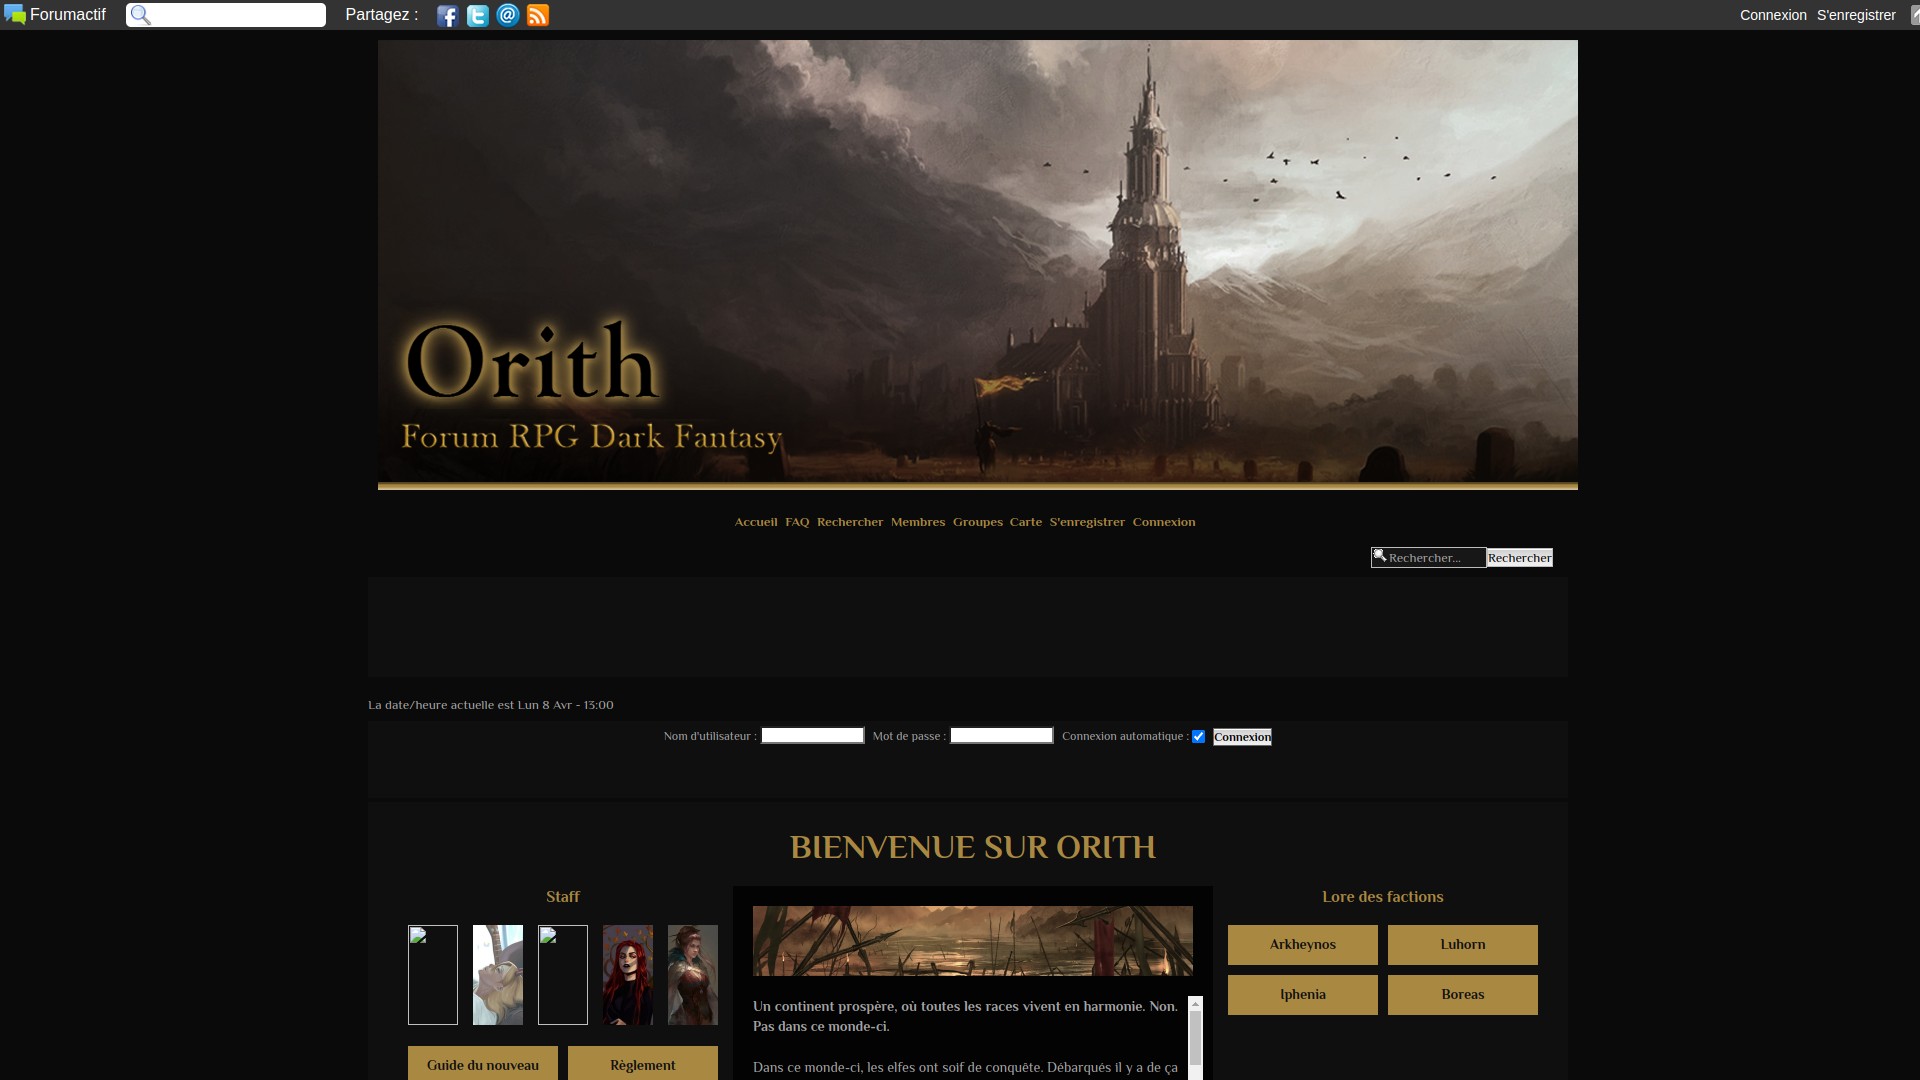Image resolution: width=1920 pixels, height=1080 pixels.
Task: Open the Arkheynos faction lore
Action: point(1303,945)
